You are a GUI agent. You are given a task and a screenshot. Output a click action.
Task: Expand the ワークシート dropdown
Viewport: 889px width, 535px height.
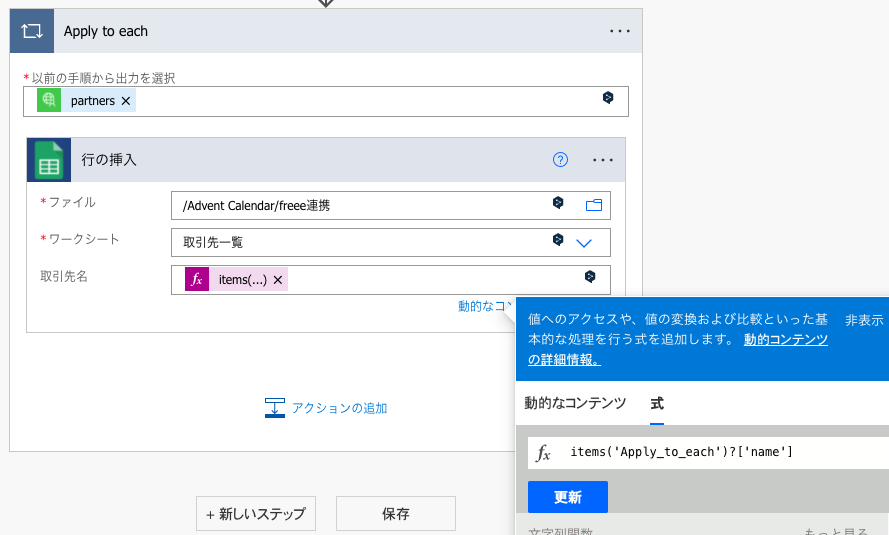(584, 243)
